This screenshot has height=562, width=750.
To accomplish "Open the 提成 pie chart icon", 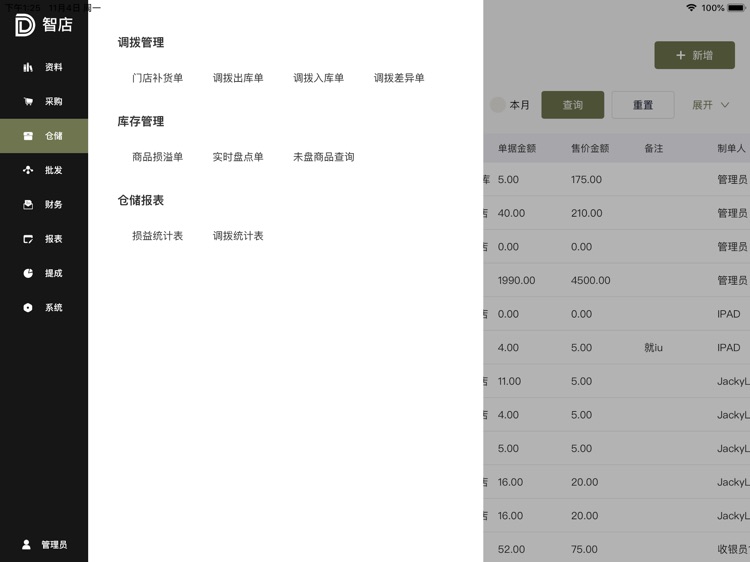I will [28, 273].
